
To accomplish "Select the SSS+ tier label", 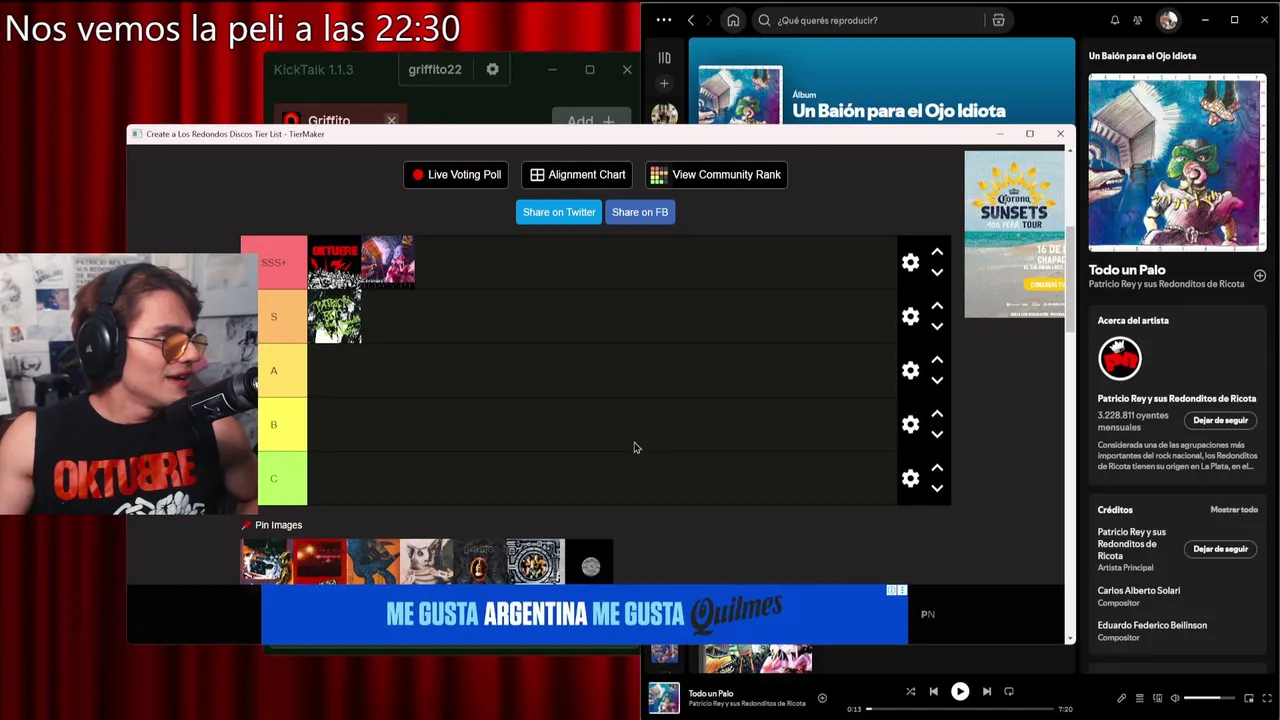I will 274,262.
